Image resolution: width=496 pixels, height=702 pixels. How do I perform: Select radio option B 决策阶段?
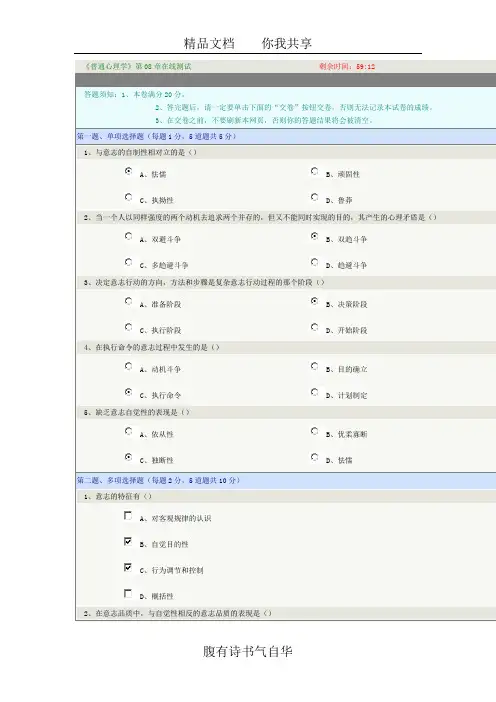point(315,301)
